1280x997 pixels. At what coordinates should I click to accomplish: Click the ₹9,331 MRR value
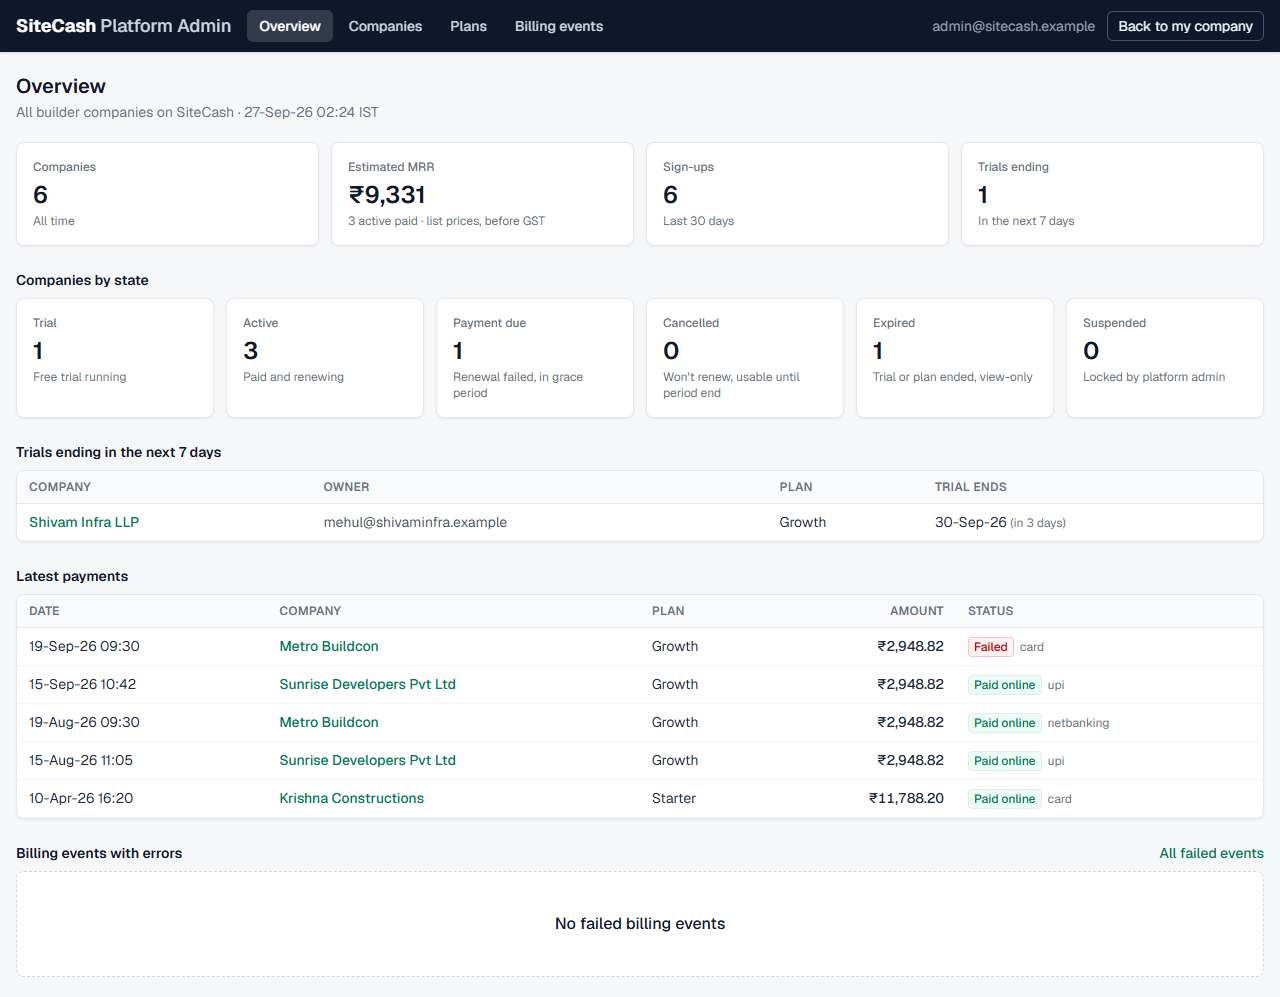pos(387,194)
